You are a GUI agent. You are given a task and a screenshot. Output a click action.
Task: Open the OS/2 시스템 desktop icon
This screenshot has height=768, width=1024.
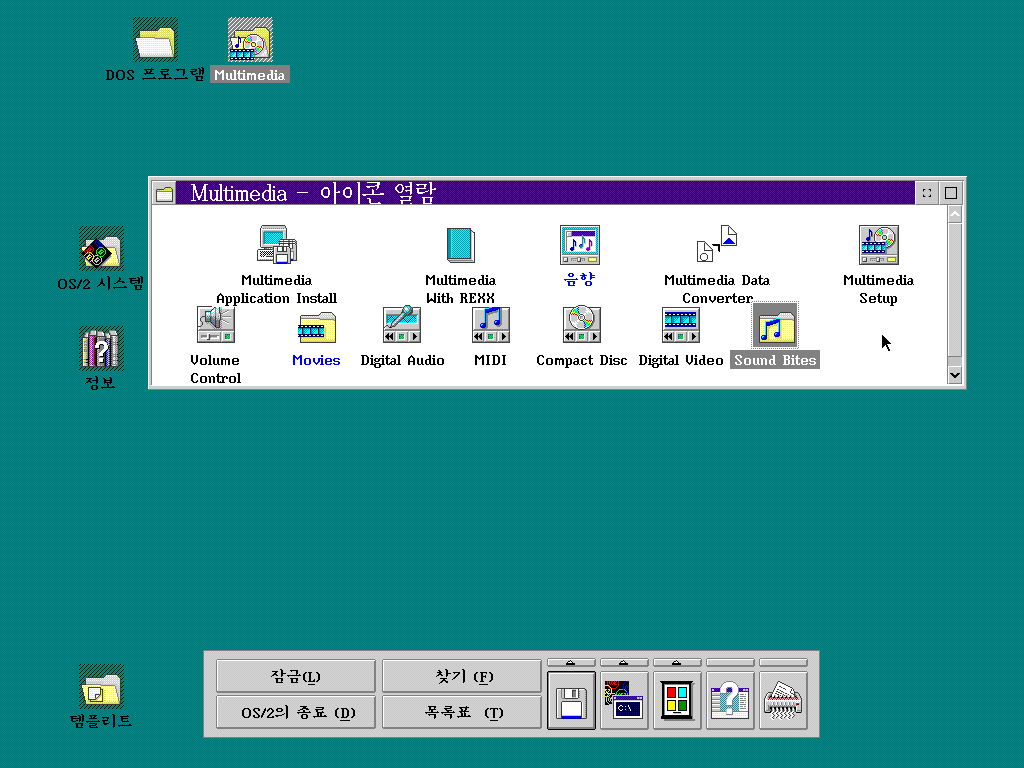tap(101, 248)
